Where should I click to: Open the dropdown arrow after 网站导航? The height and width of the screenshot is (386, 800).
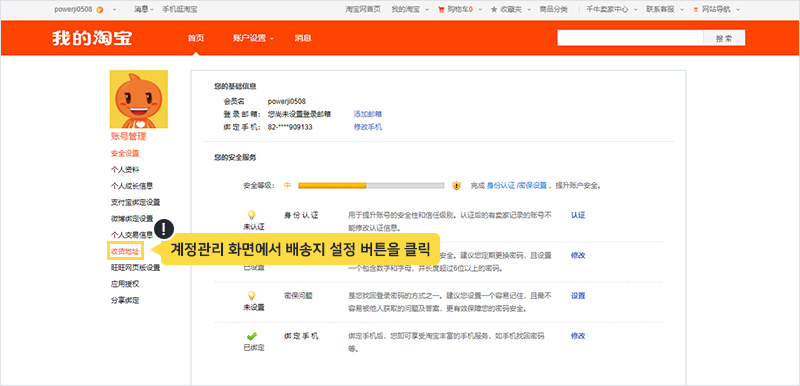737,10
